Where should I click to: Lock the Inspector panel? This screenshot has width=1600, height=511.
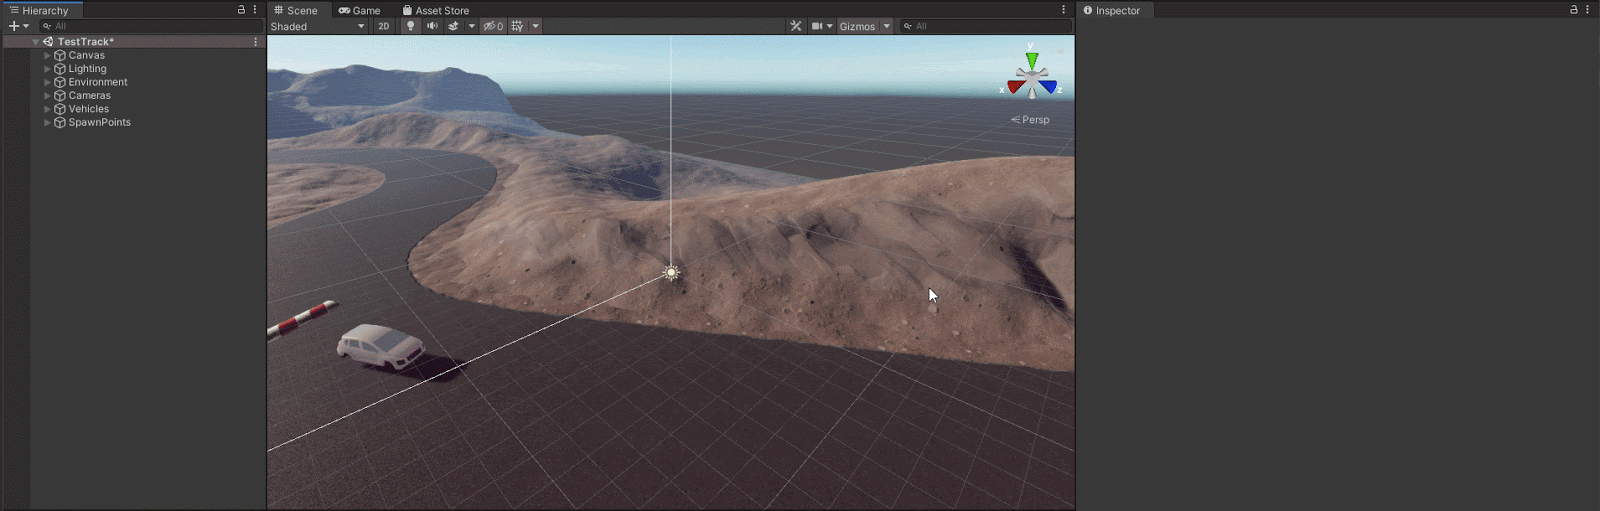point(1573,10)
